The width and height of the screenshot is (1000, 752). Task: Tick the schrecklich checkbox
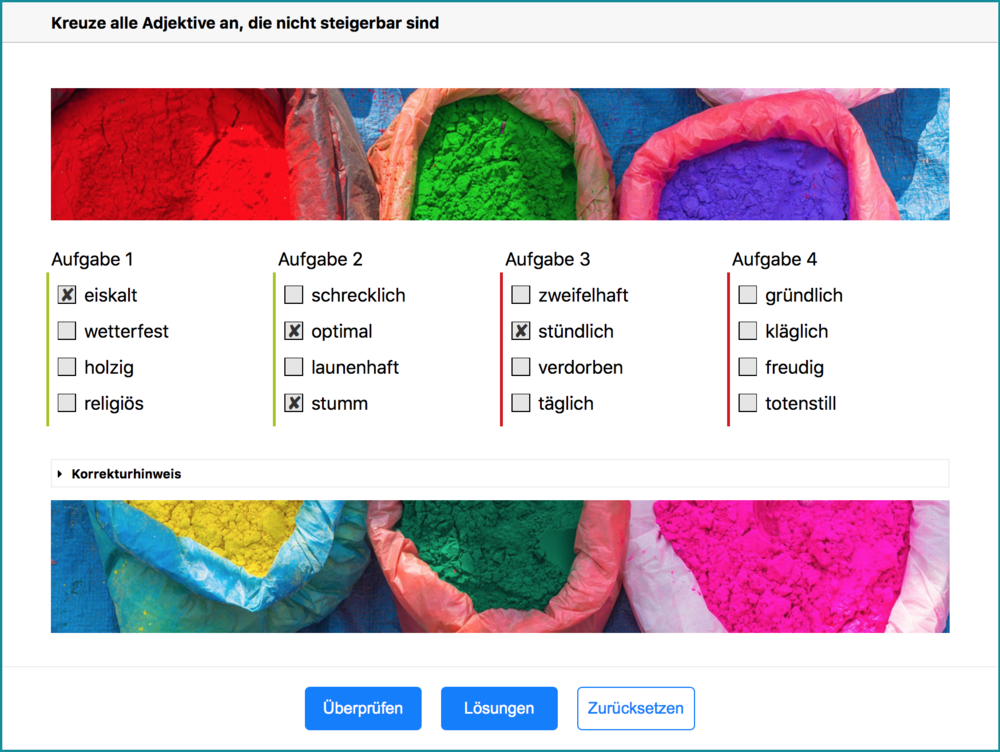coord(294,295)
